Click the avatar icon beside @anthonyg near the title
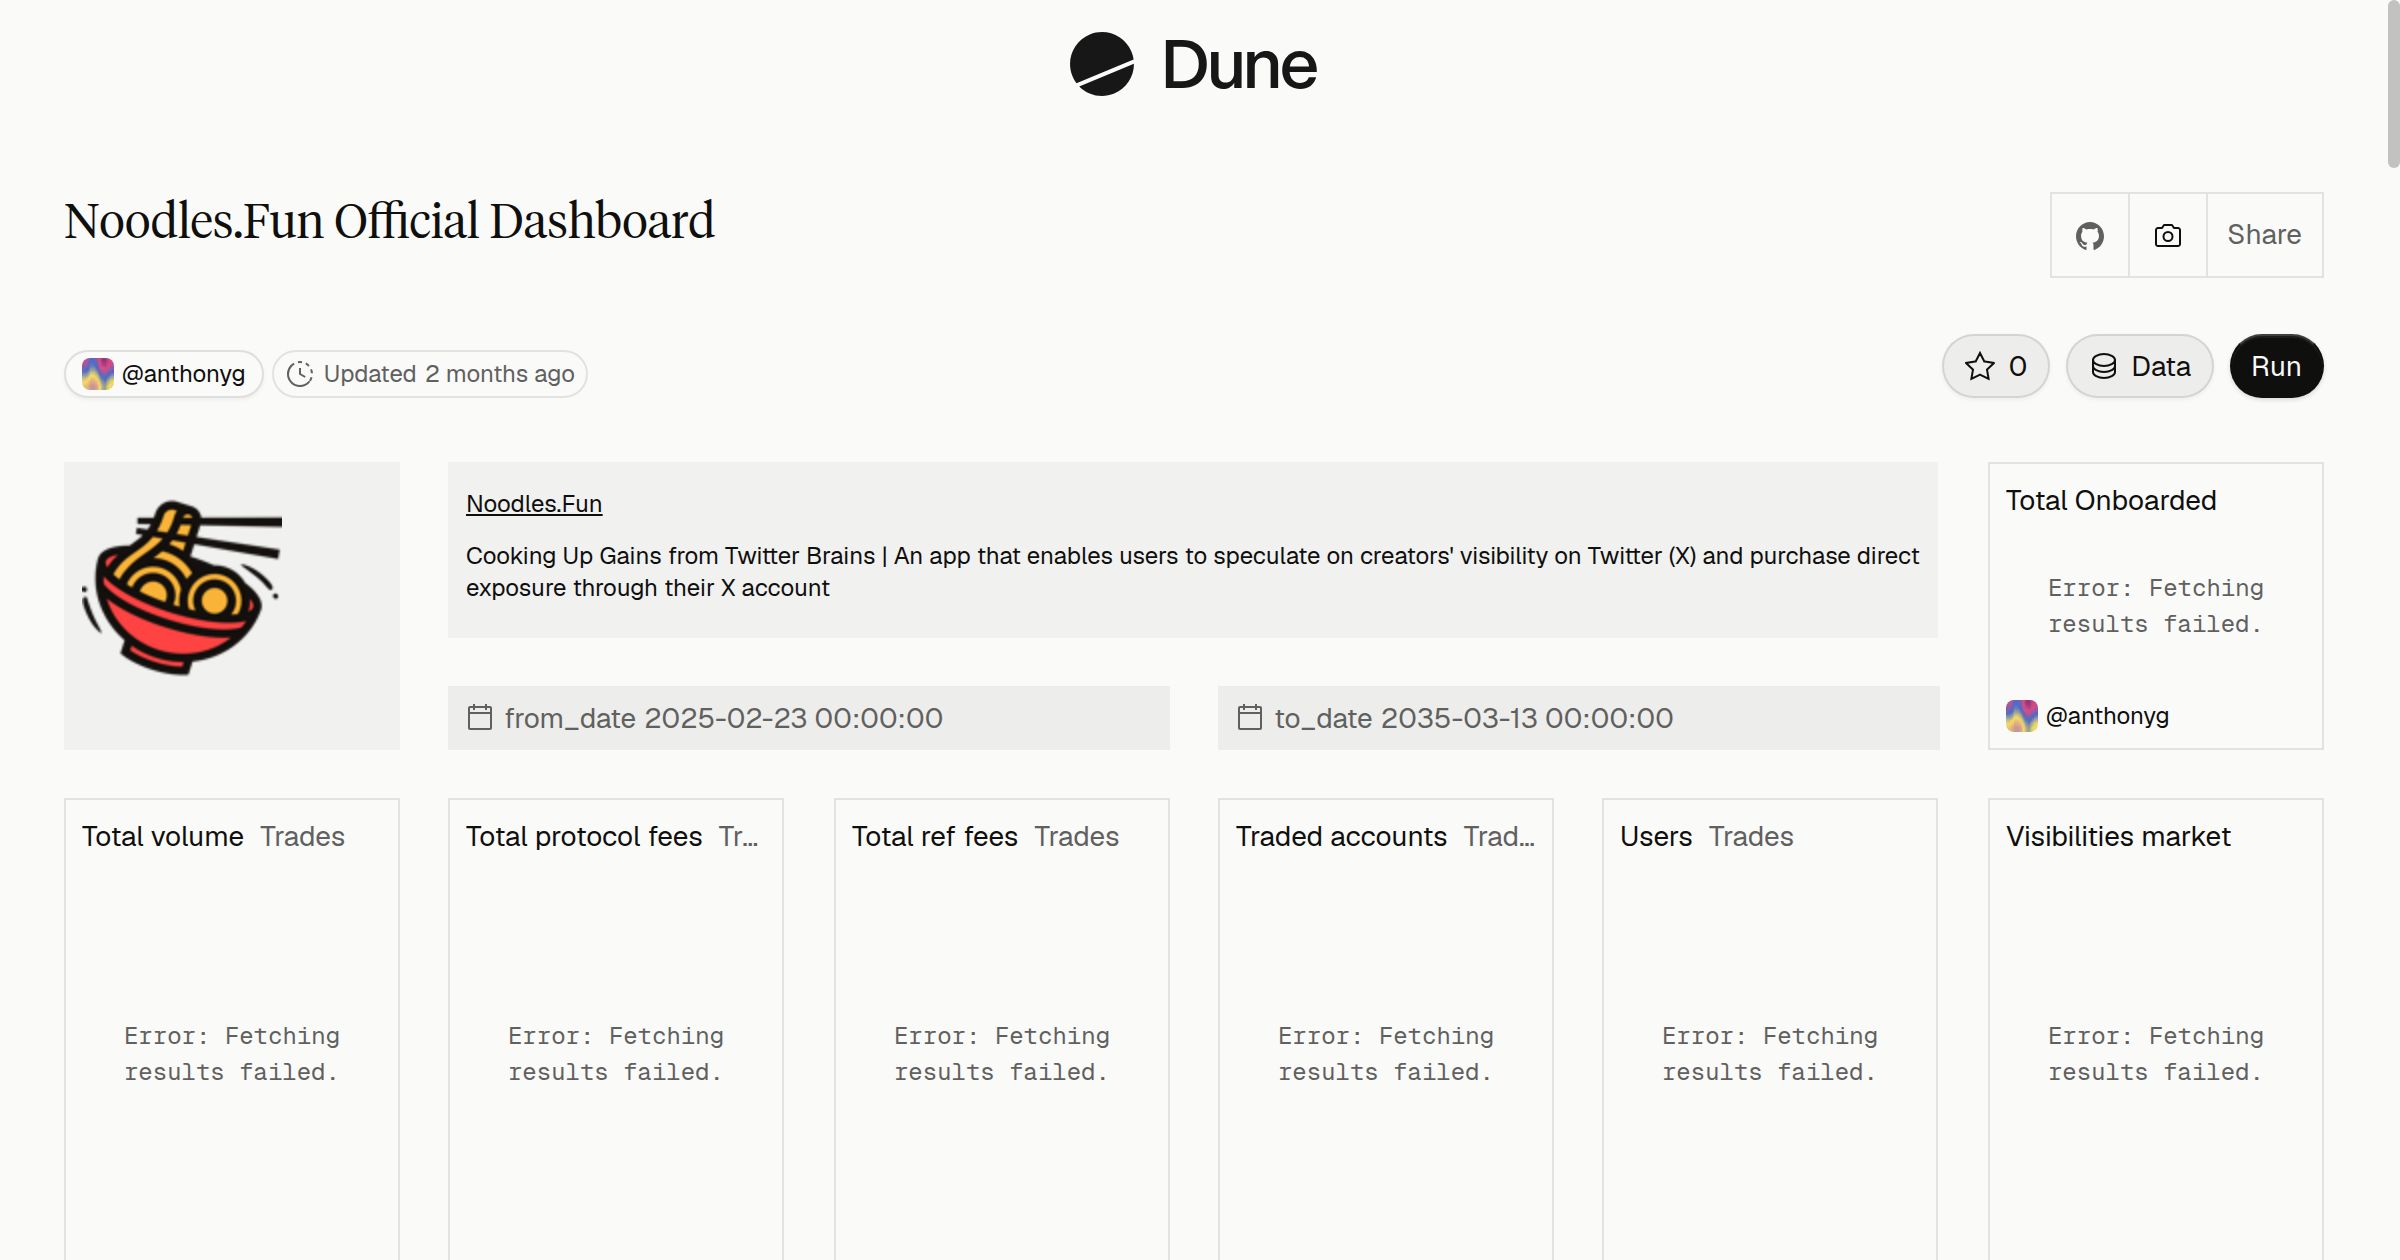 [98, 374]
